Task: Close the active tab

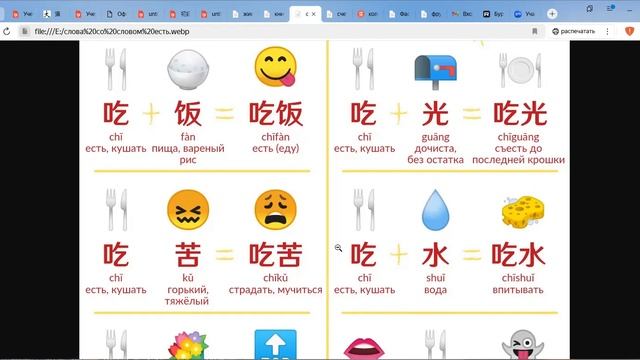Action: [x=313, y=14]
